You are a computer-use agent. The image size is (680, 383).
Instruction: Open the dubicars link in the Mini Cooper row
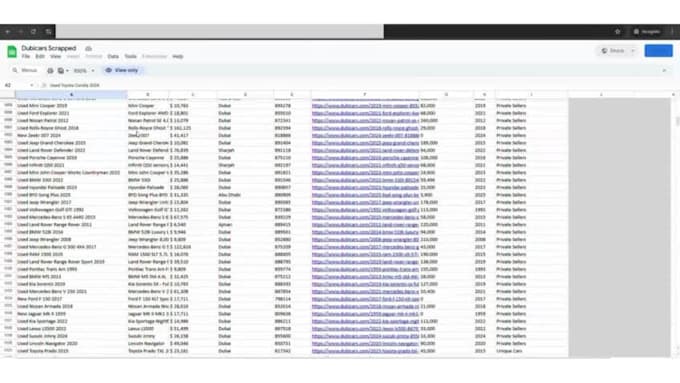coord(365,105)
